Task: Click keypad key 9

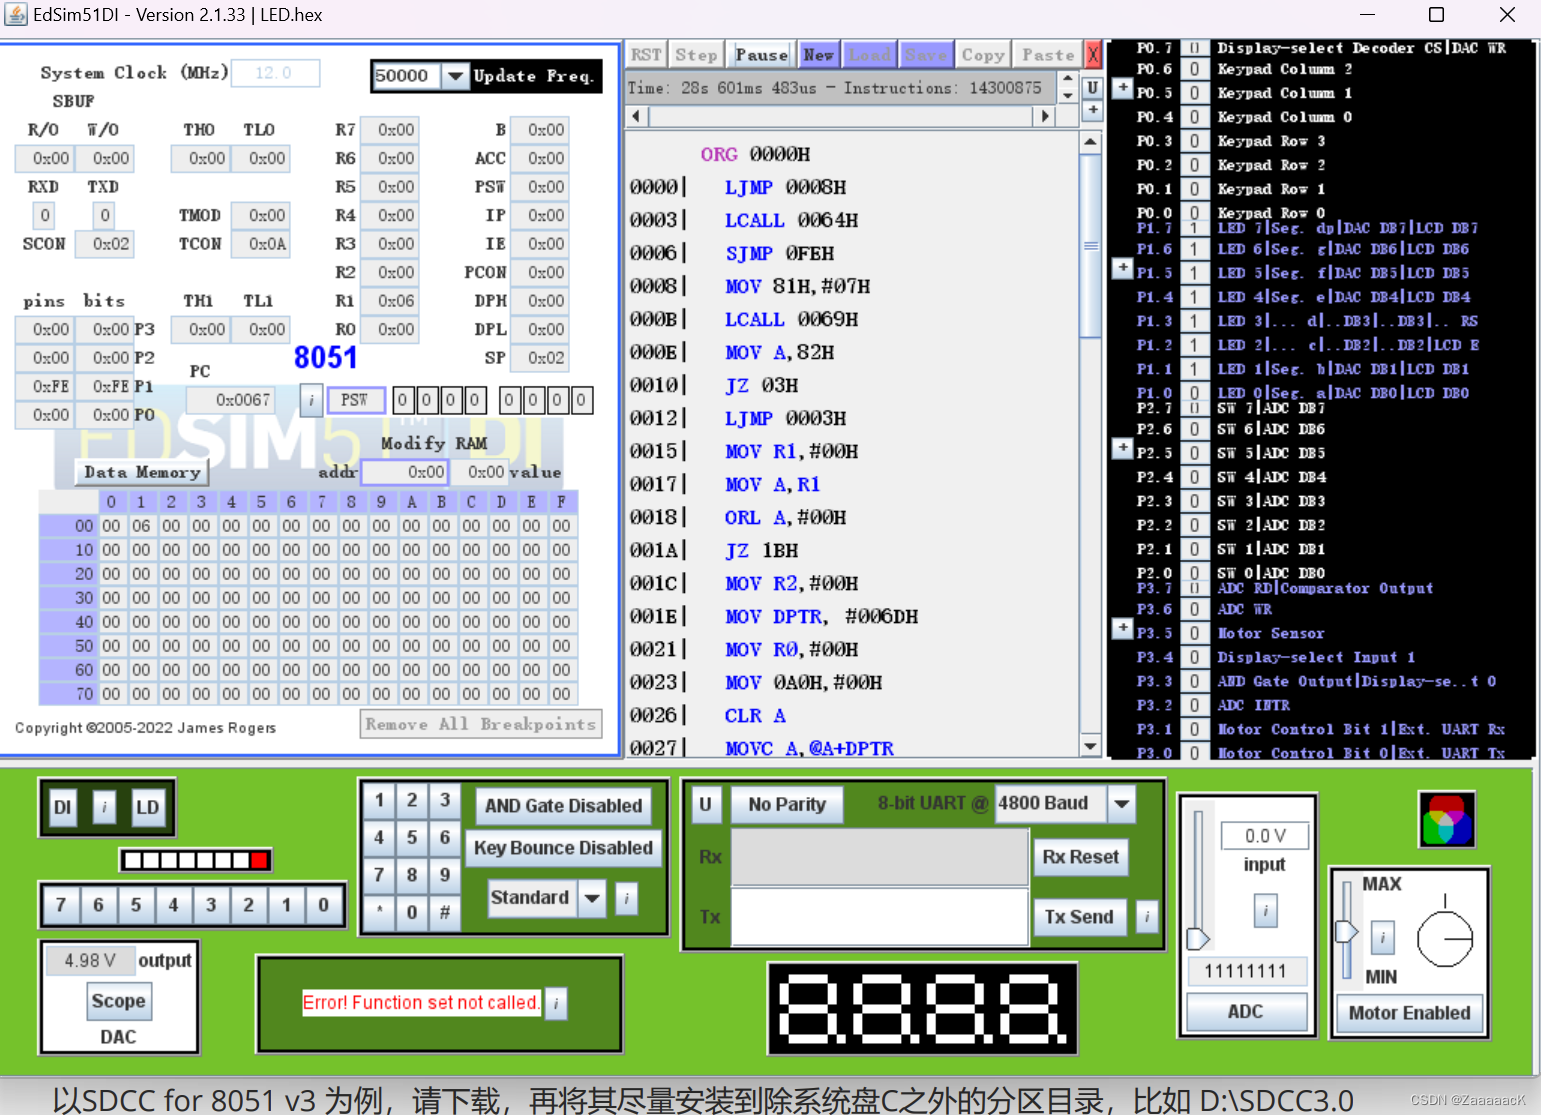Action: pyautogui.click(x=445, y=875)
